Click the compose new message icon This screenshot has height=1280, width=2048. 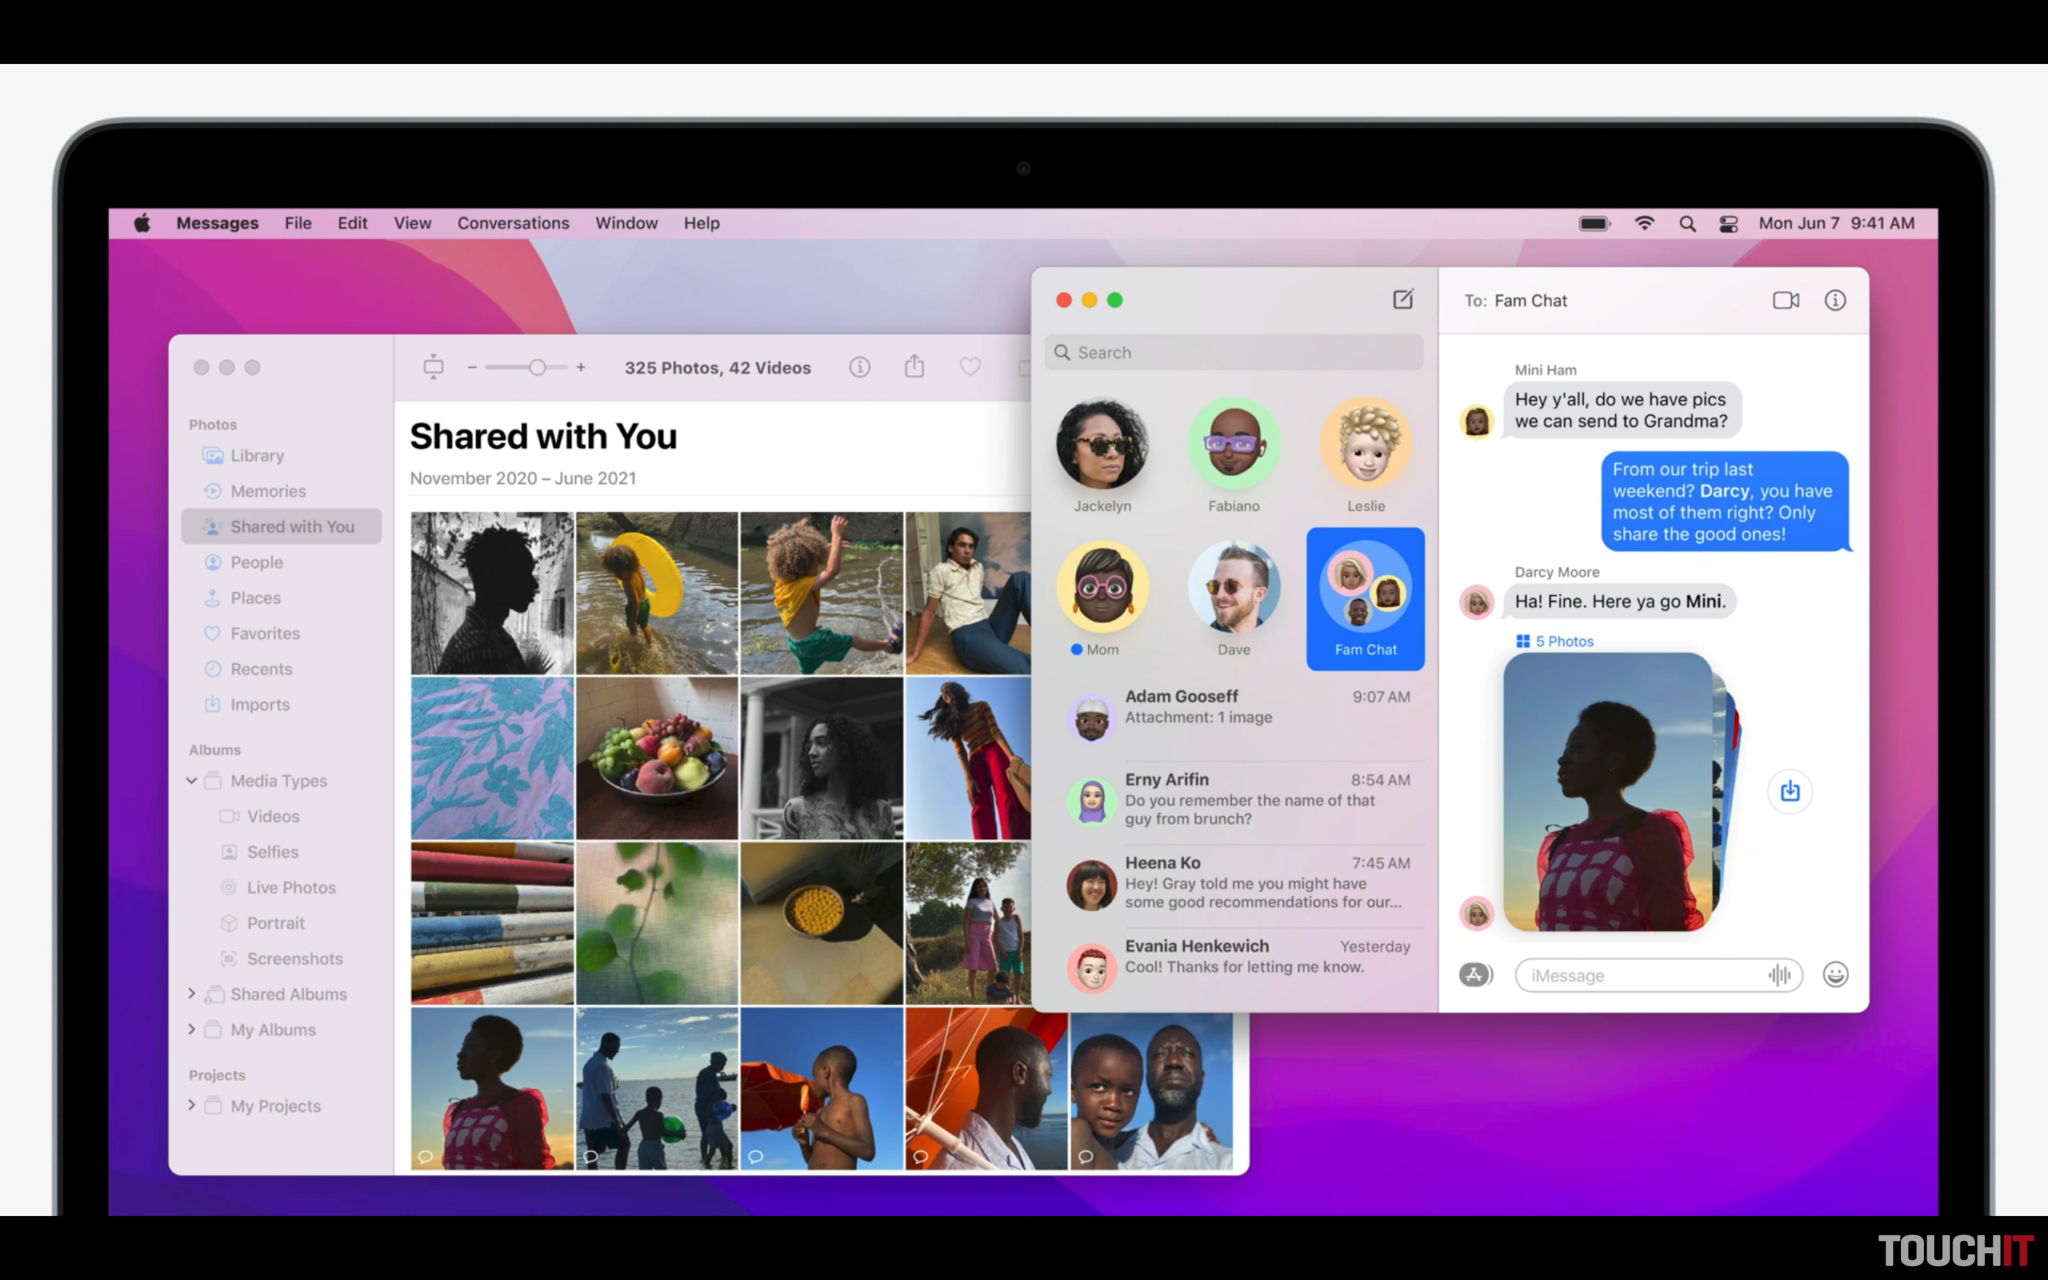click(1403, 299)
